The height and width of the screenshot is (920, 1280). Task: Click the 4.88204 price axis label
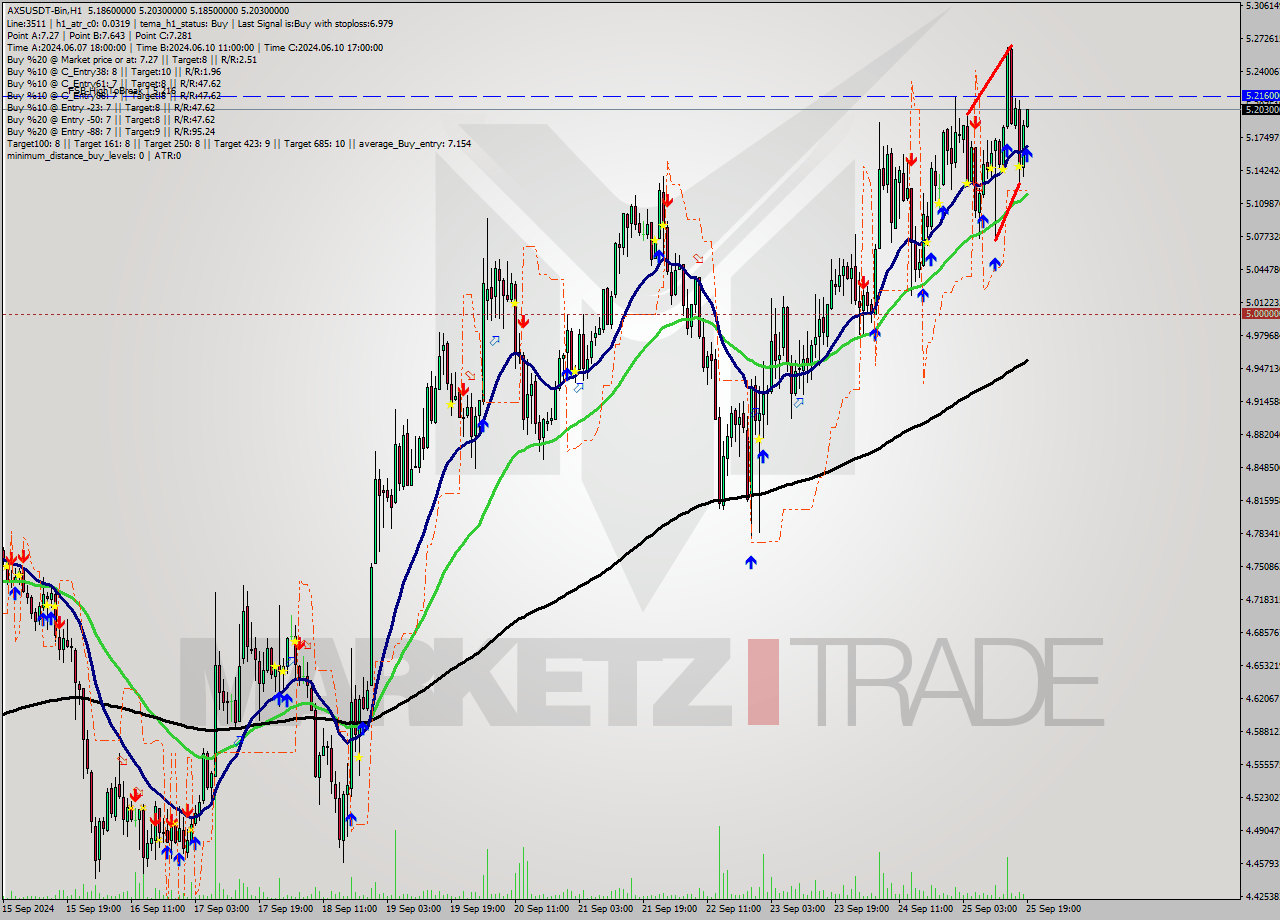[x=1262, y=434]
